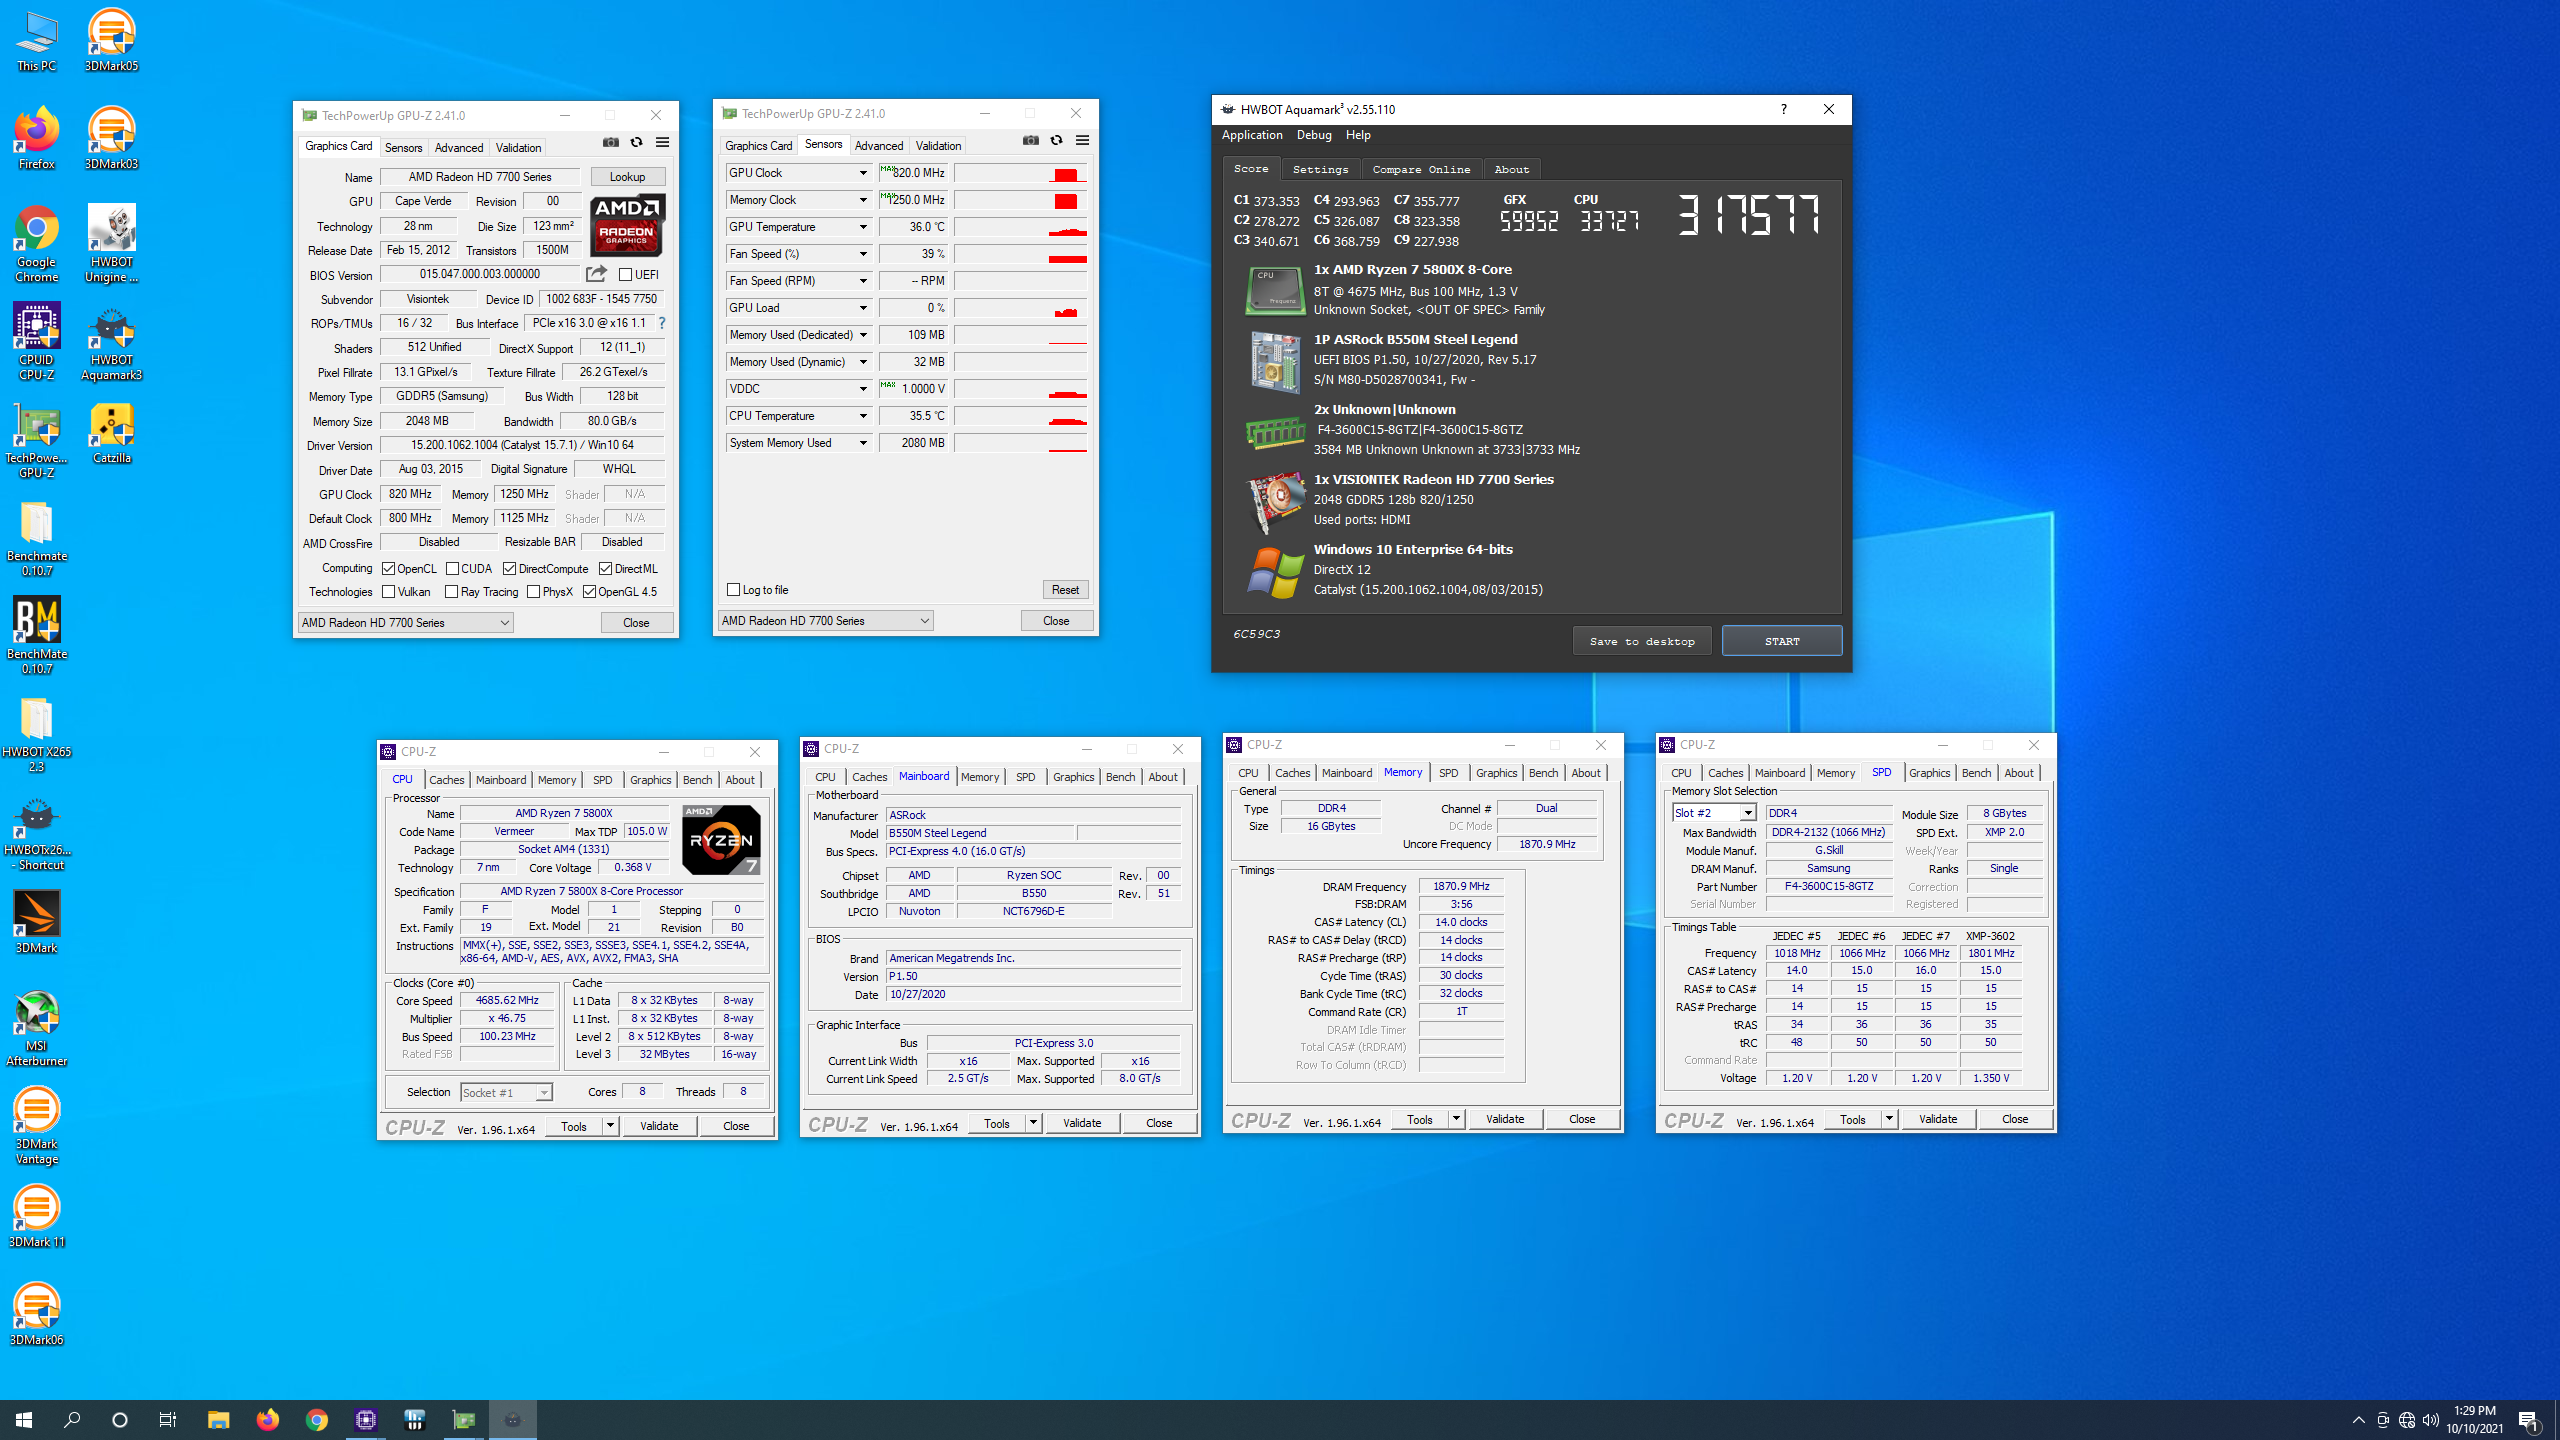Launch MSI Afterburner desktop shortcut
The width and height of the screenshot is (2560, 1440).
click(x=37, y=1028)
